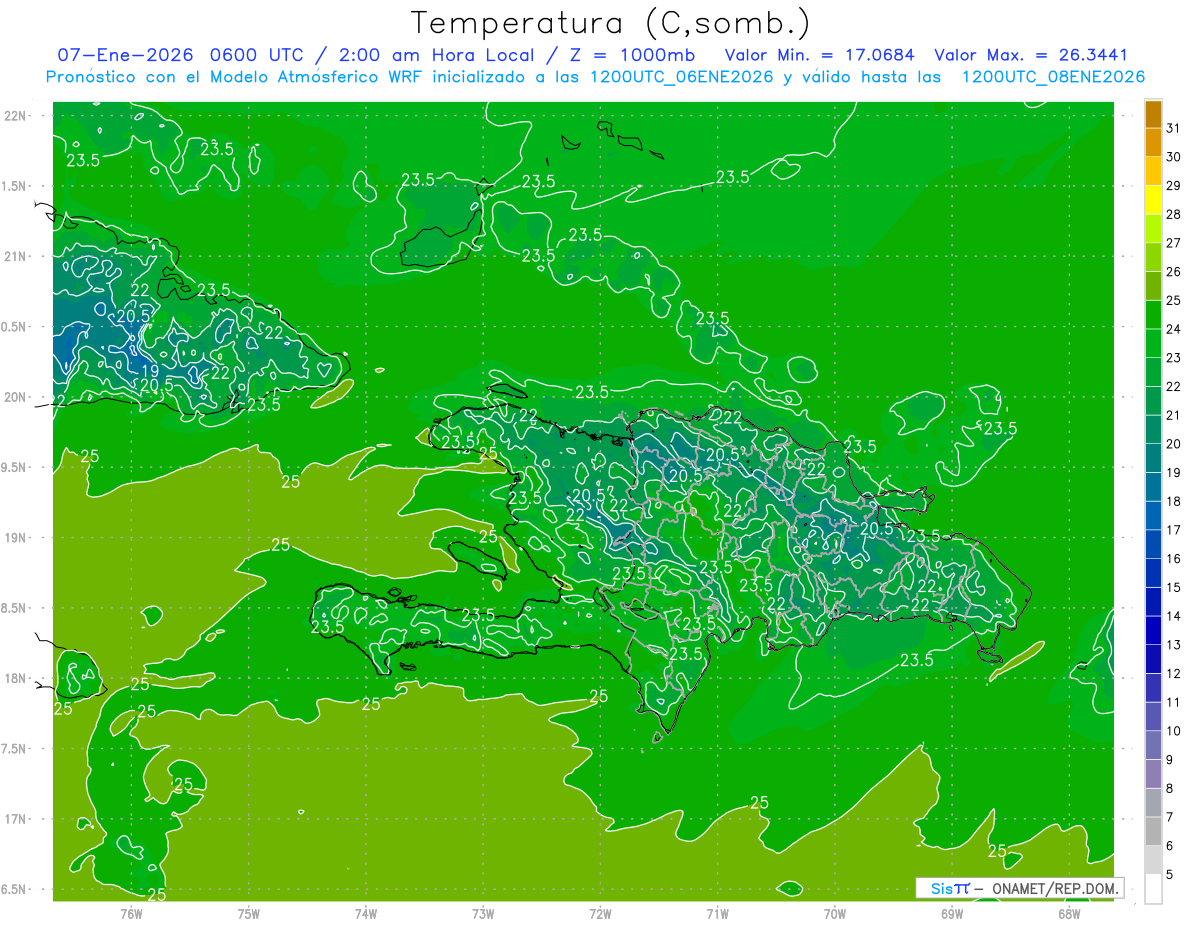Click legend color band between 23 and 24
1200x927 pixels.
1153,343
